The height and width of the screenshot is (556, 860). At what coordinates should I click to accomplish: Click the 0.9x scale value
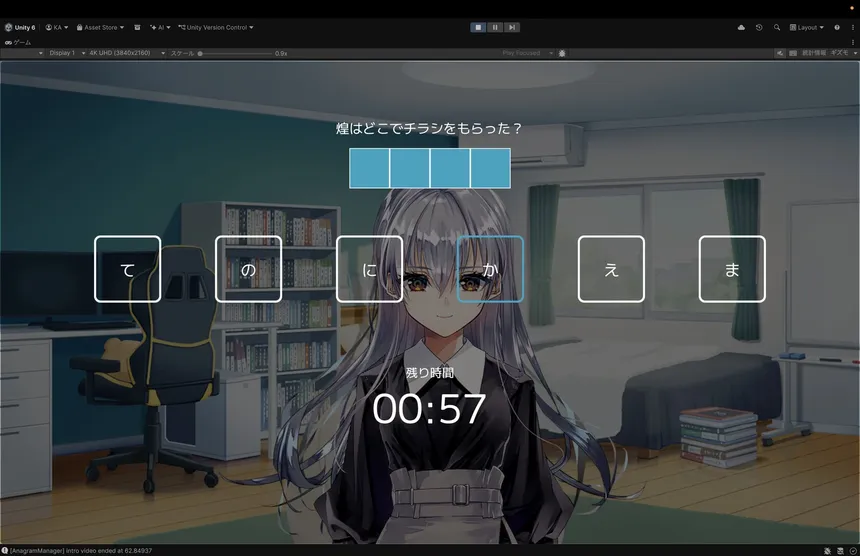[x=281, y=54]
